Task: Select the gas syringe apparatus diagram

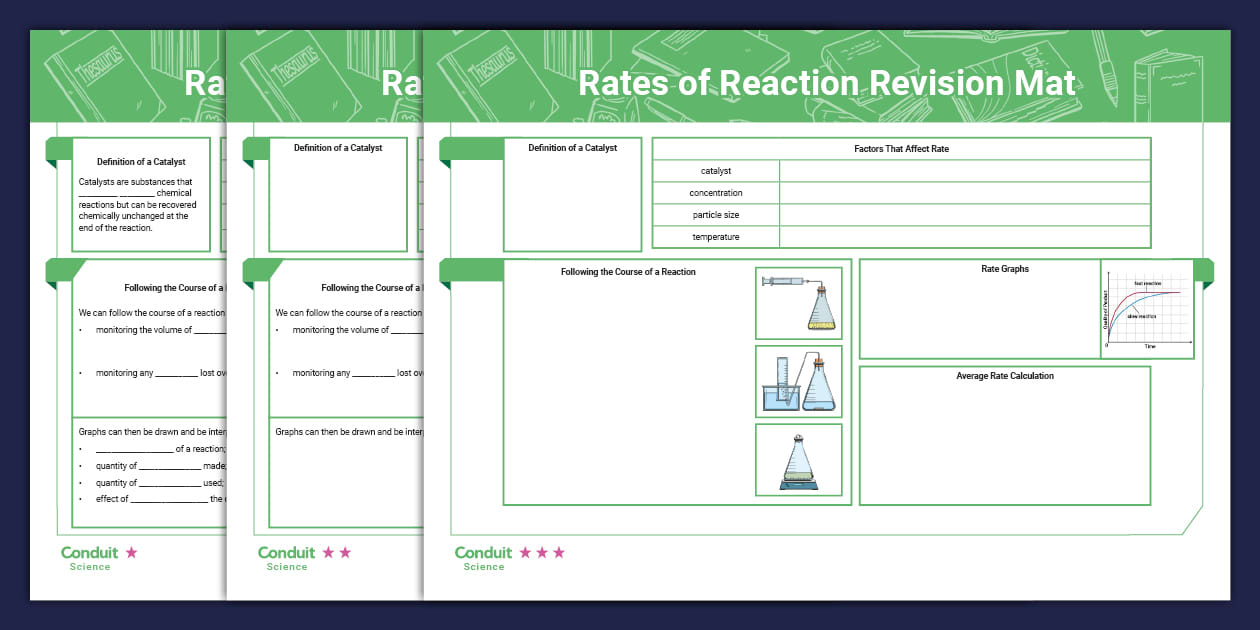Action: pyautogui.click(x=798, y=302)
